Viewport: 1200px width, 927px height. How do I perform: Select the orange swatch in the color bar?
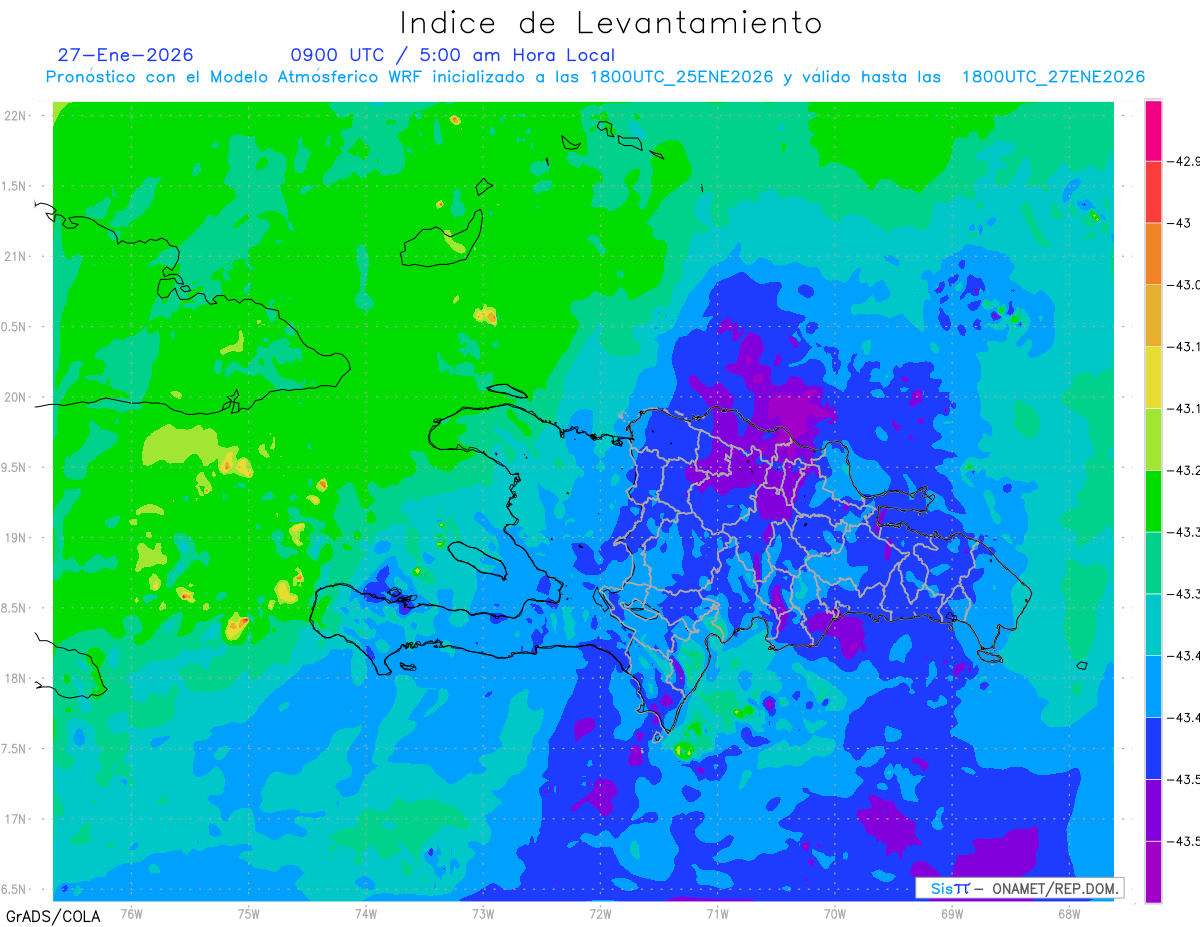point(1153,254)
